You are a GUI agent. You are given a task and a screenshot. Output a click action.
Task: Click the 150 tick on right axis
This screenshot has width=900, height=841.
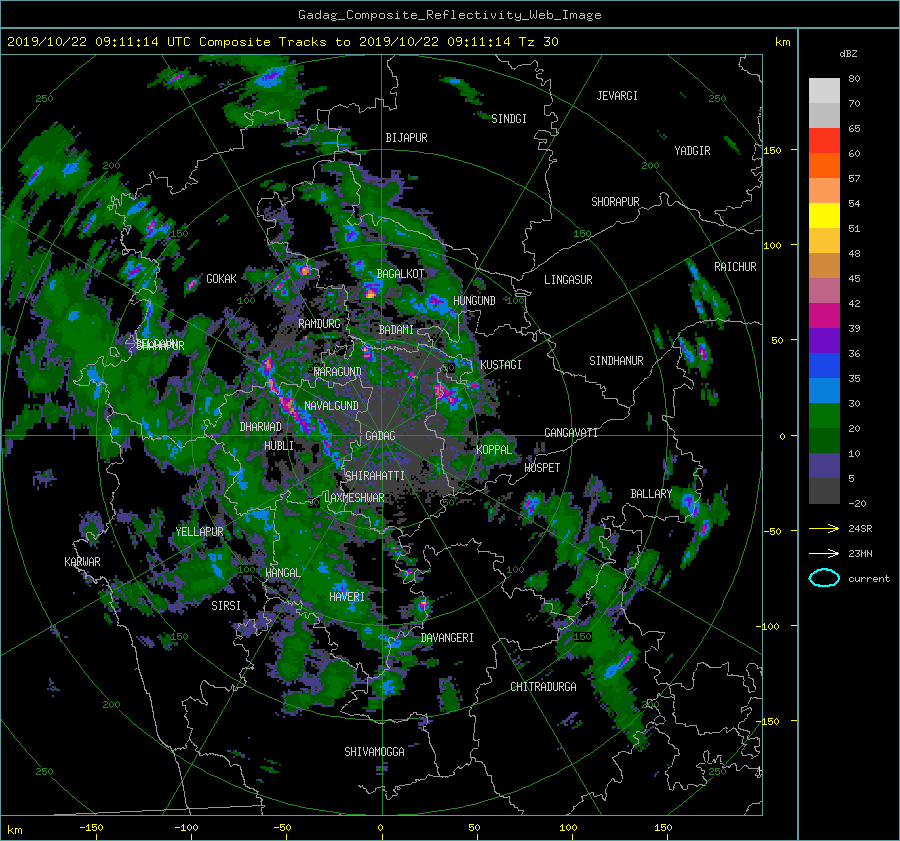pos(773,150)
